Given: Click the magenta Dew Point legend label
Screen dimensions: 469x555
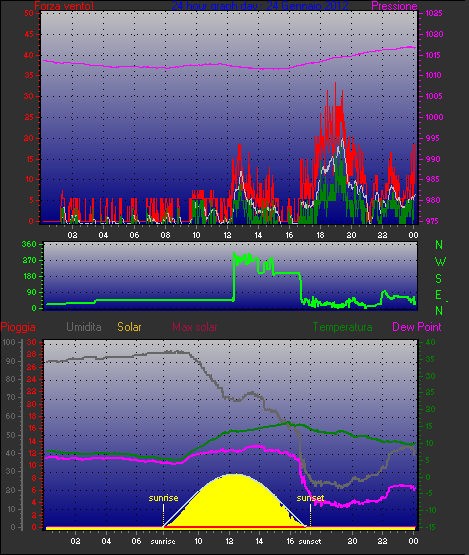Looking at the screenshot, I should (417, 327).
